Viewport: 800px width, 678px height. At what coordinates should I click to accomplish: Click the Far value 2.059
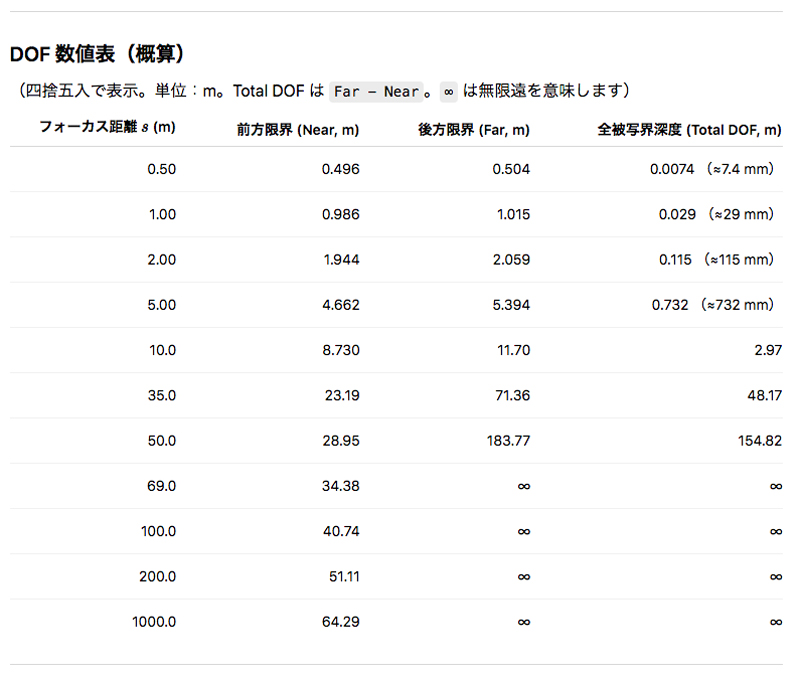click(x=512, y=259)
